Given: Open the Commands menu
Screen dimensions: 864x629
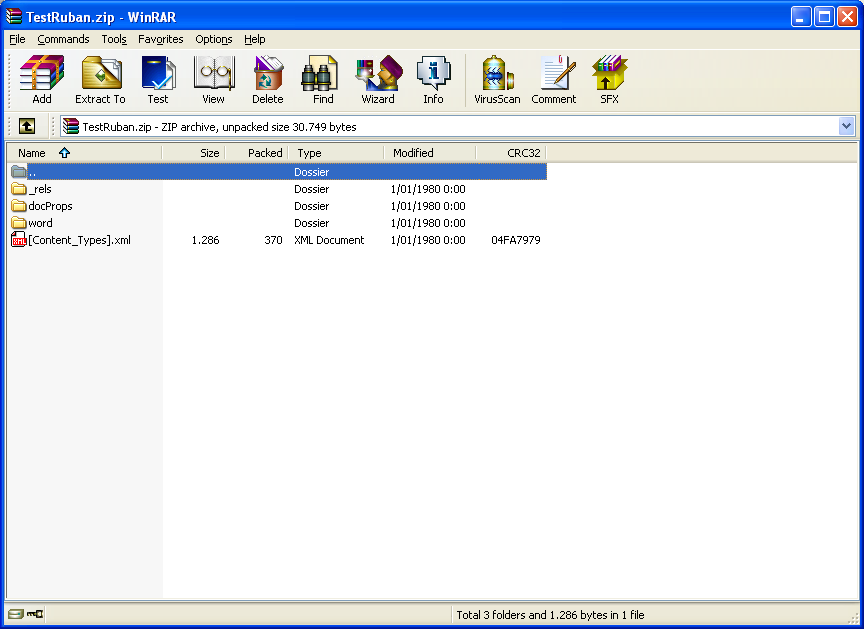Looking at the screenshot, I should coord(63,39).
